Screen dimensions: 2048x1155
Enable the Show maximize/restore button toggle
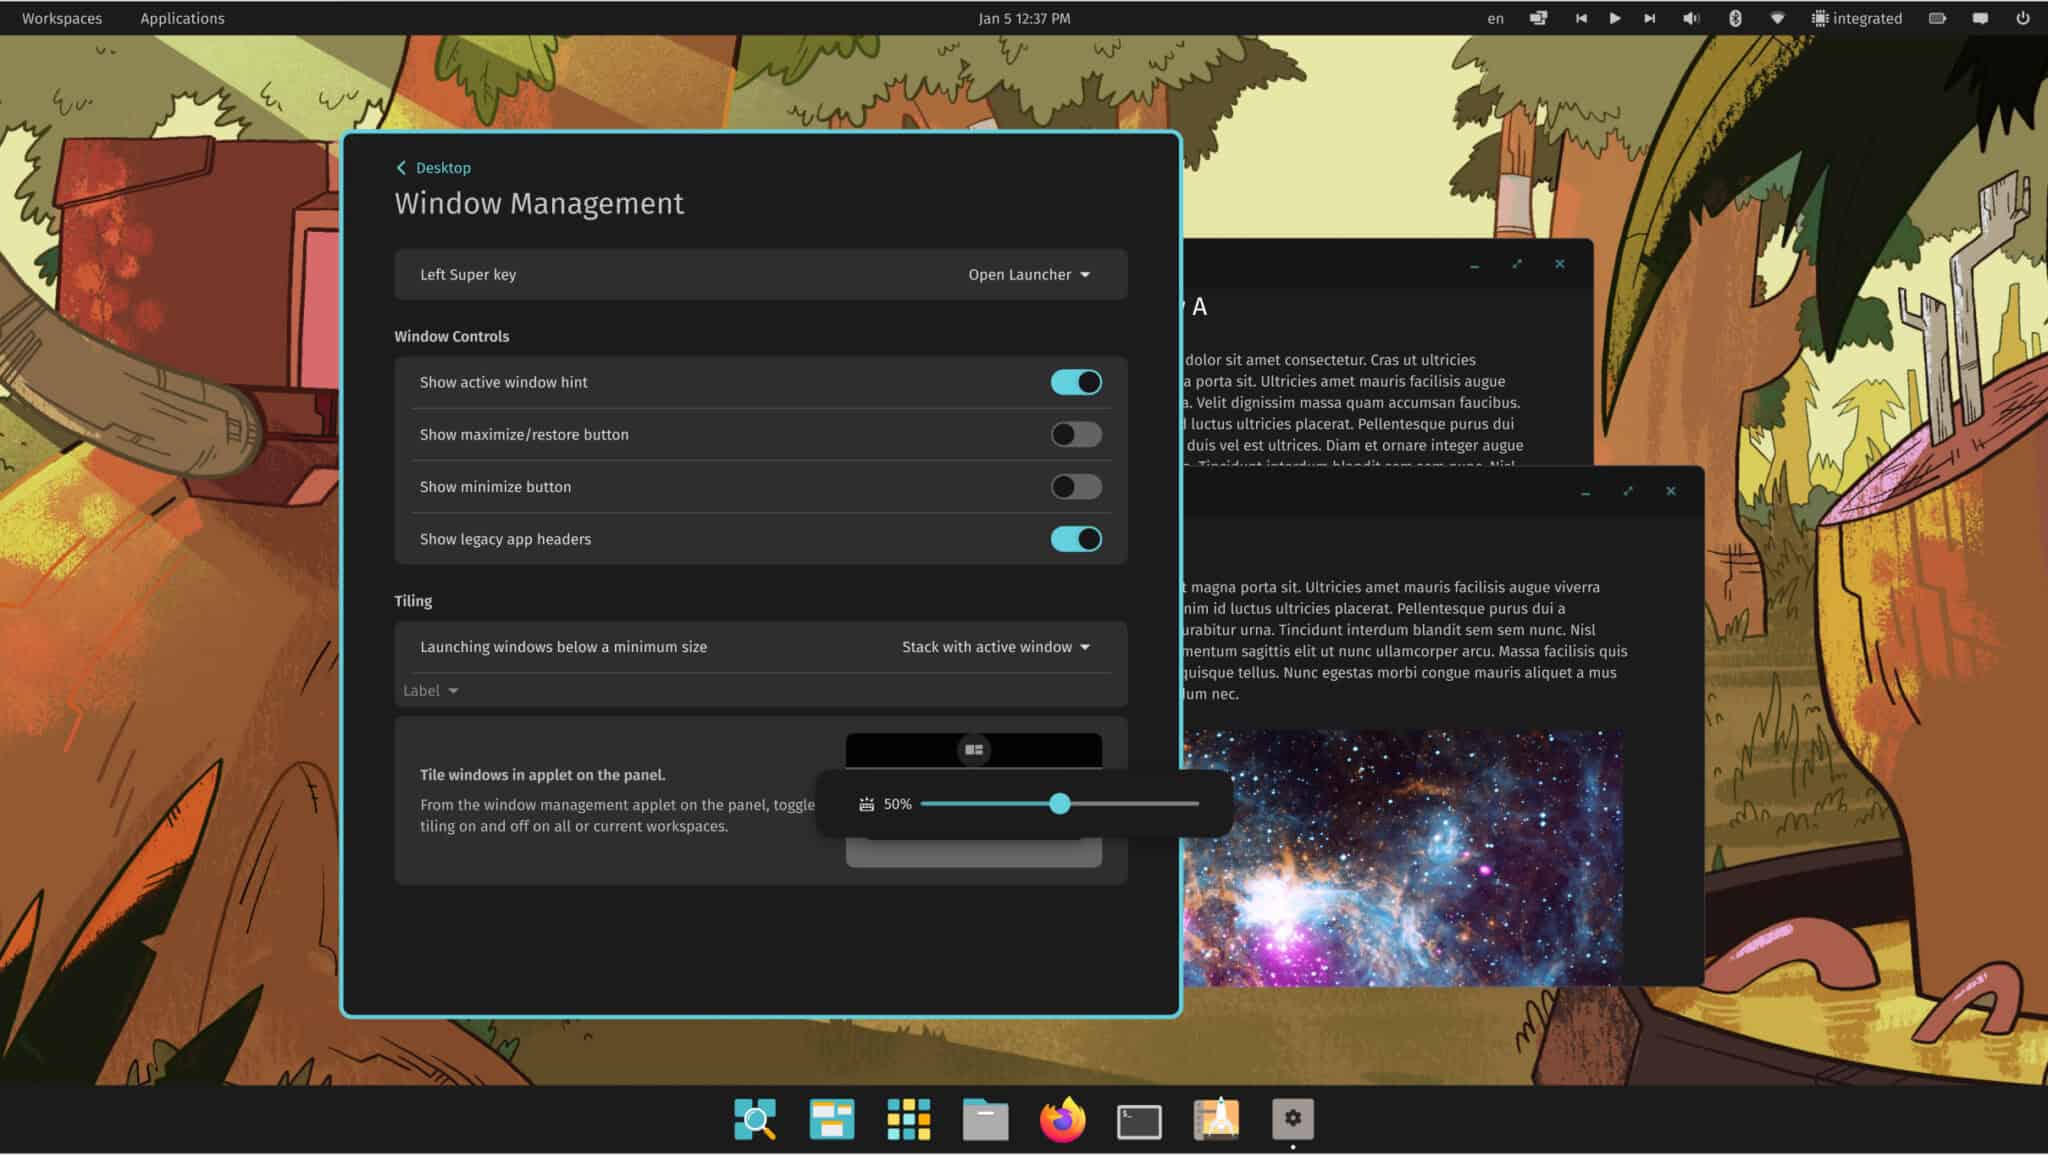[x=1075, y=434]
